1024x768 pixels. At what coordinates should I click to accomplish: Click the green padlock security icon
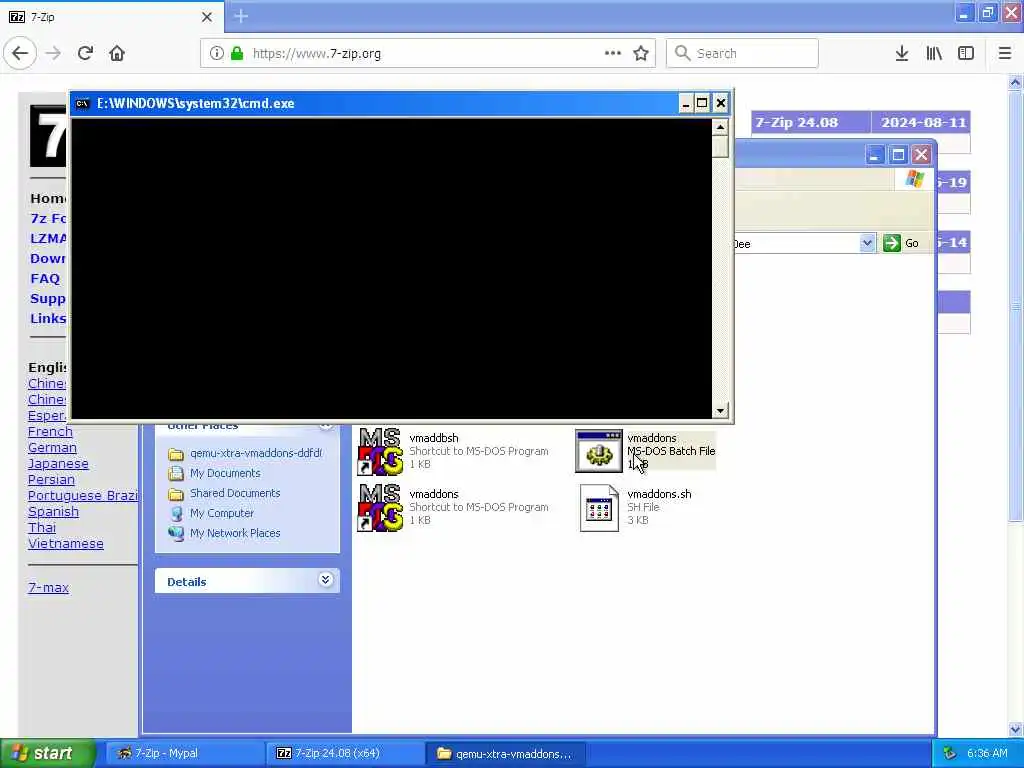point(237,54)
